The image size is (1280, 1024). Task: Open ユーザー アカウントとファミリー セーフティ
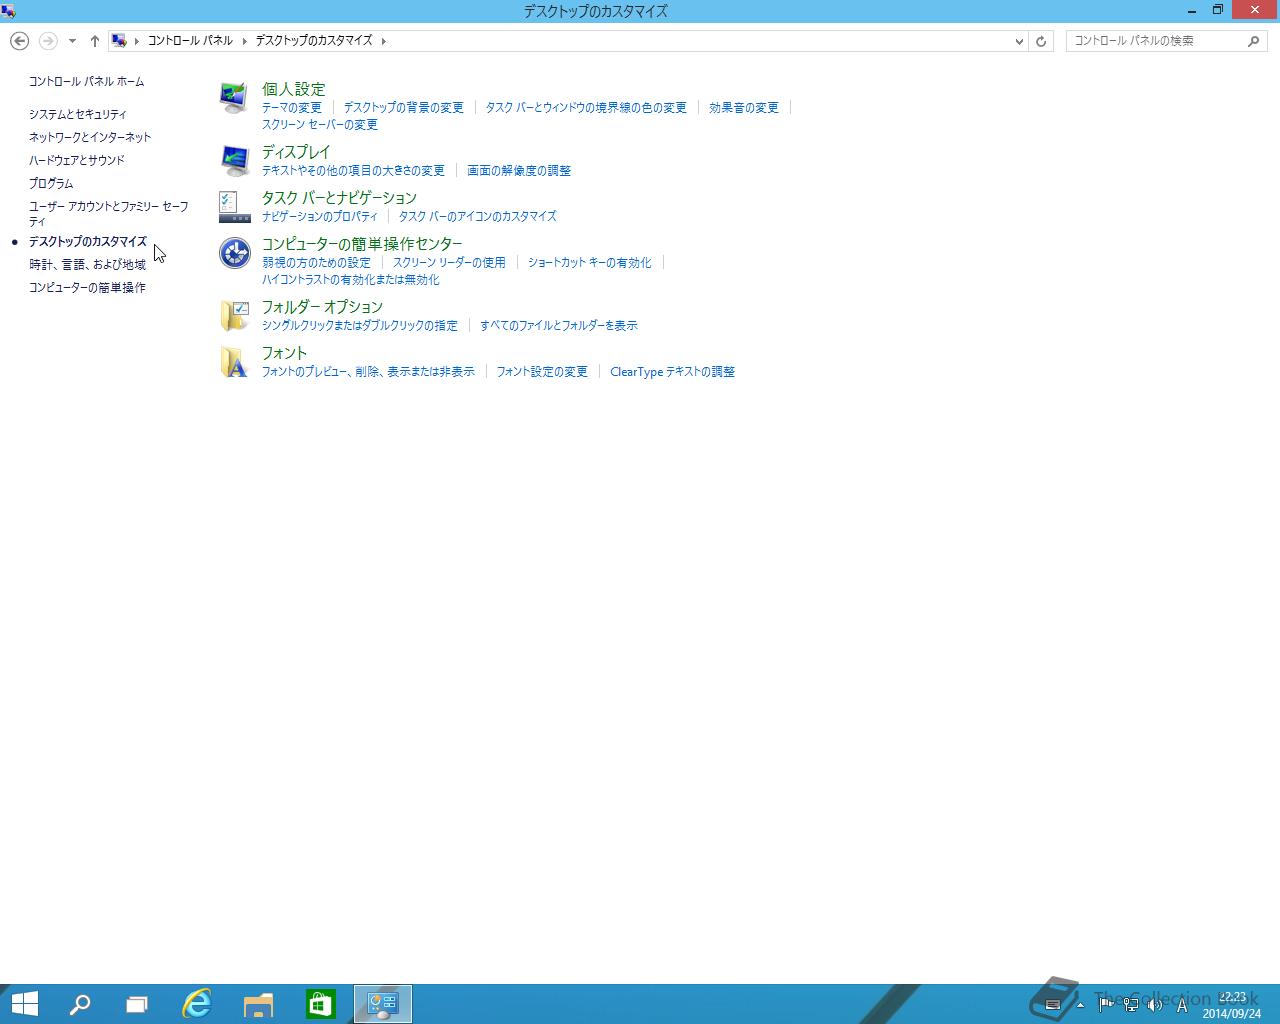coord(108,214)
